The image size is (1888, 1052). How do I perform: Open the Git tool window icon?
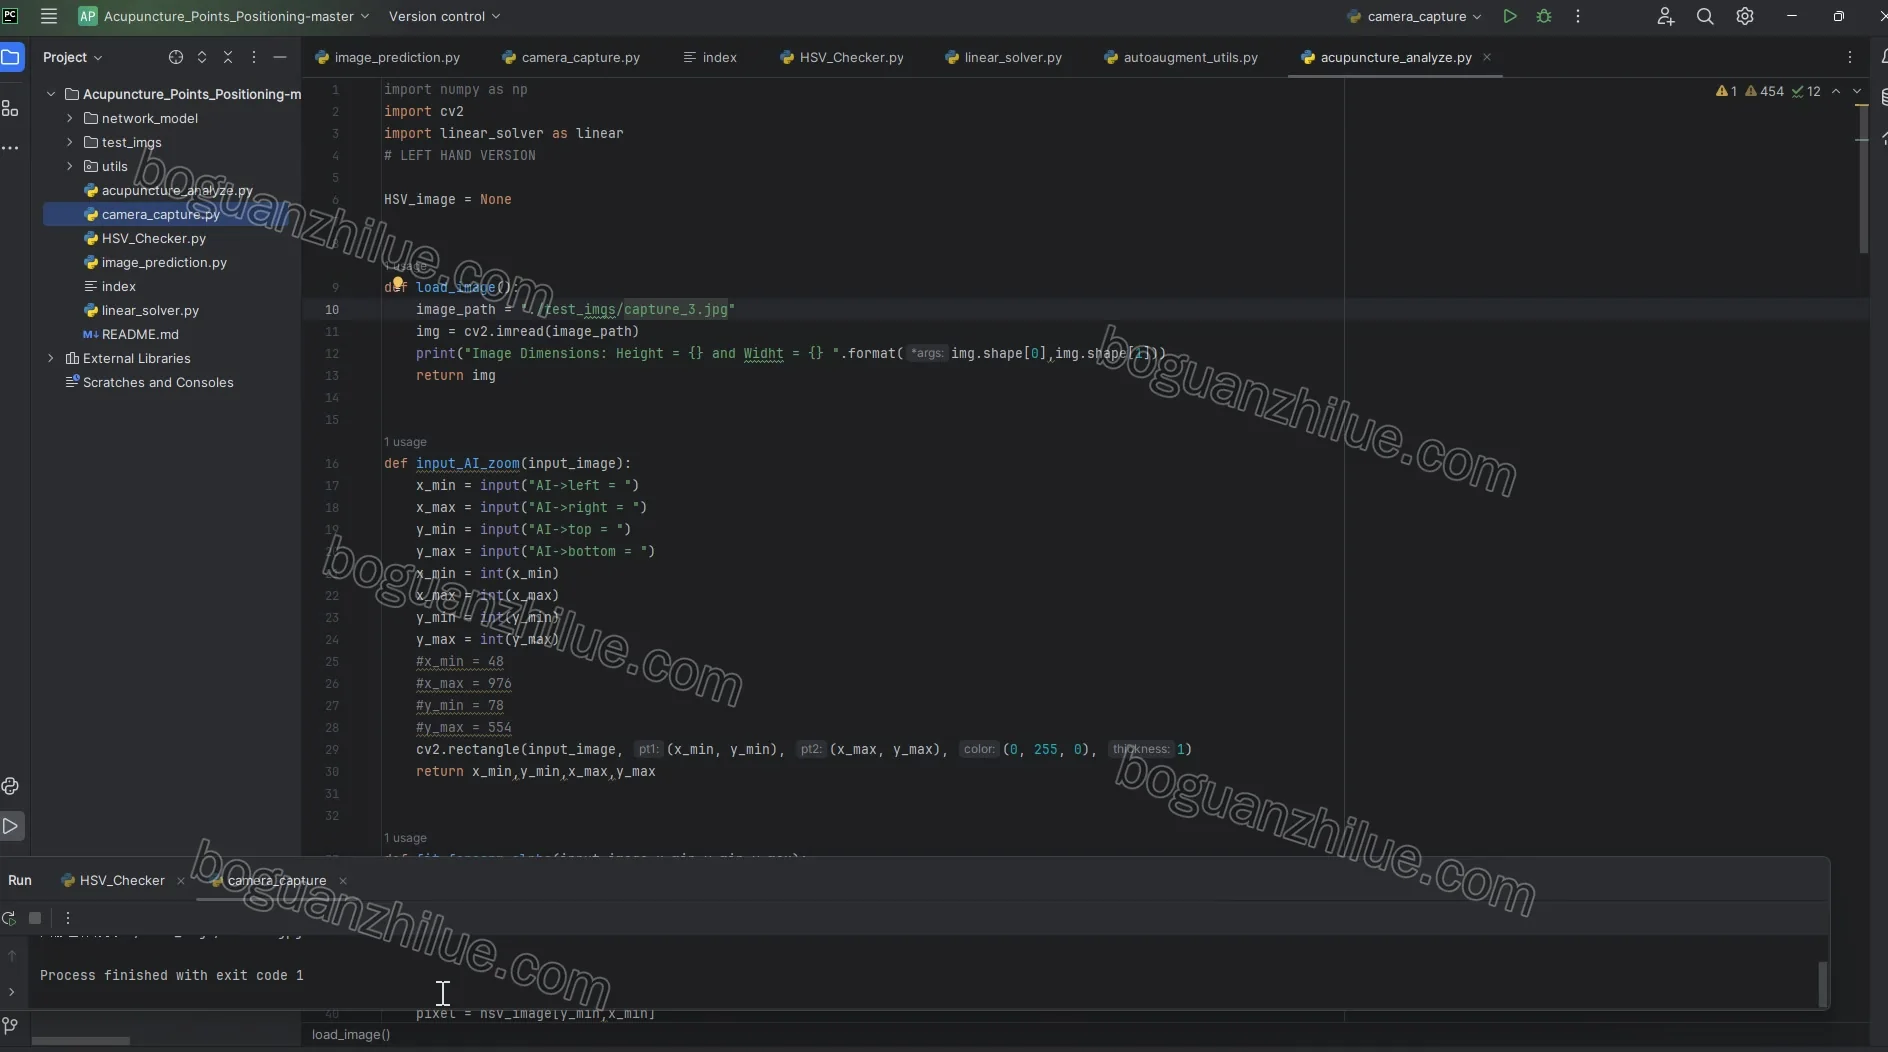[11, 1025]
